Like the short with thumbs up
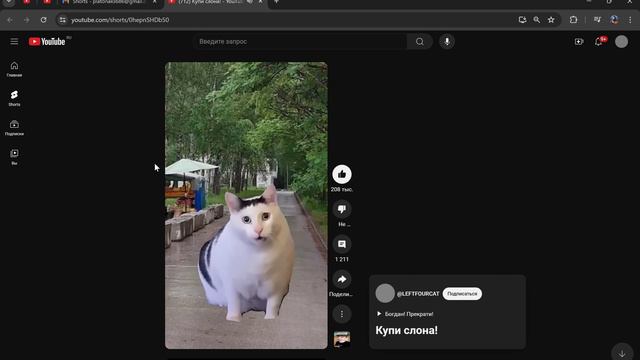 point(342,174)
